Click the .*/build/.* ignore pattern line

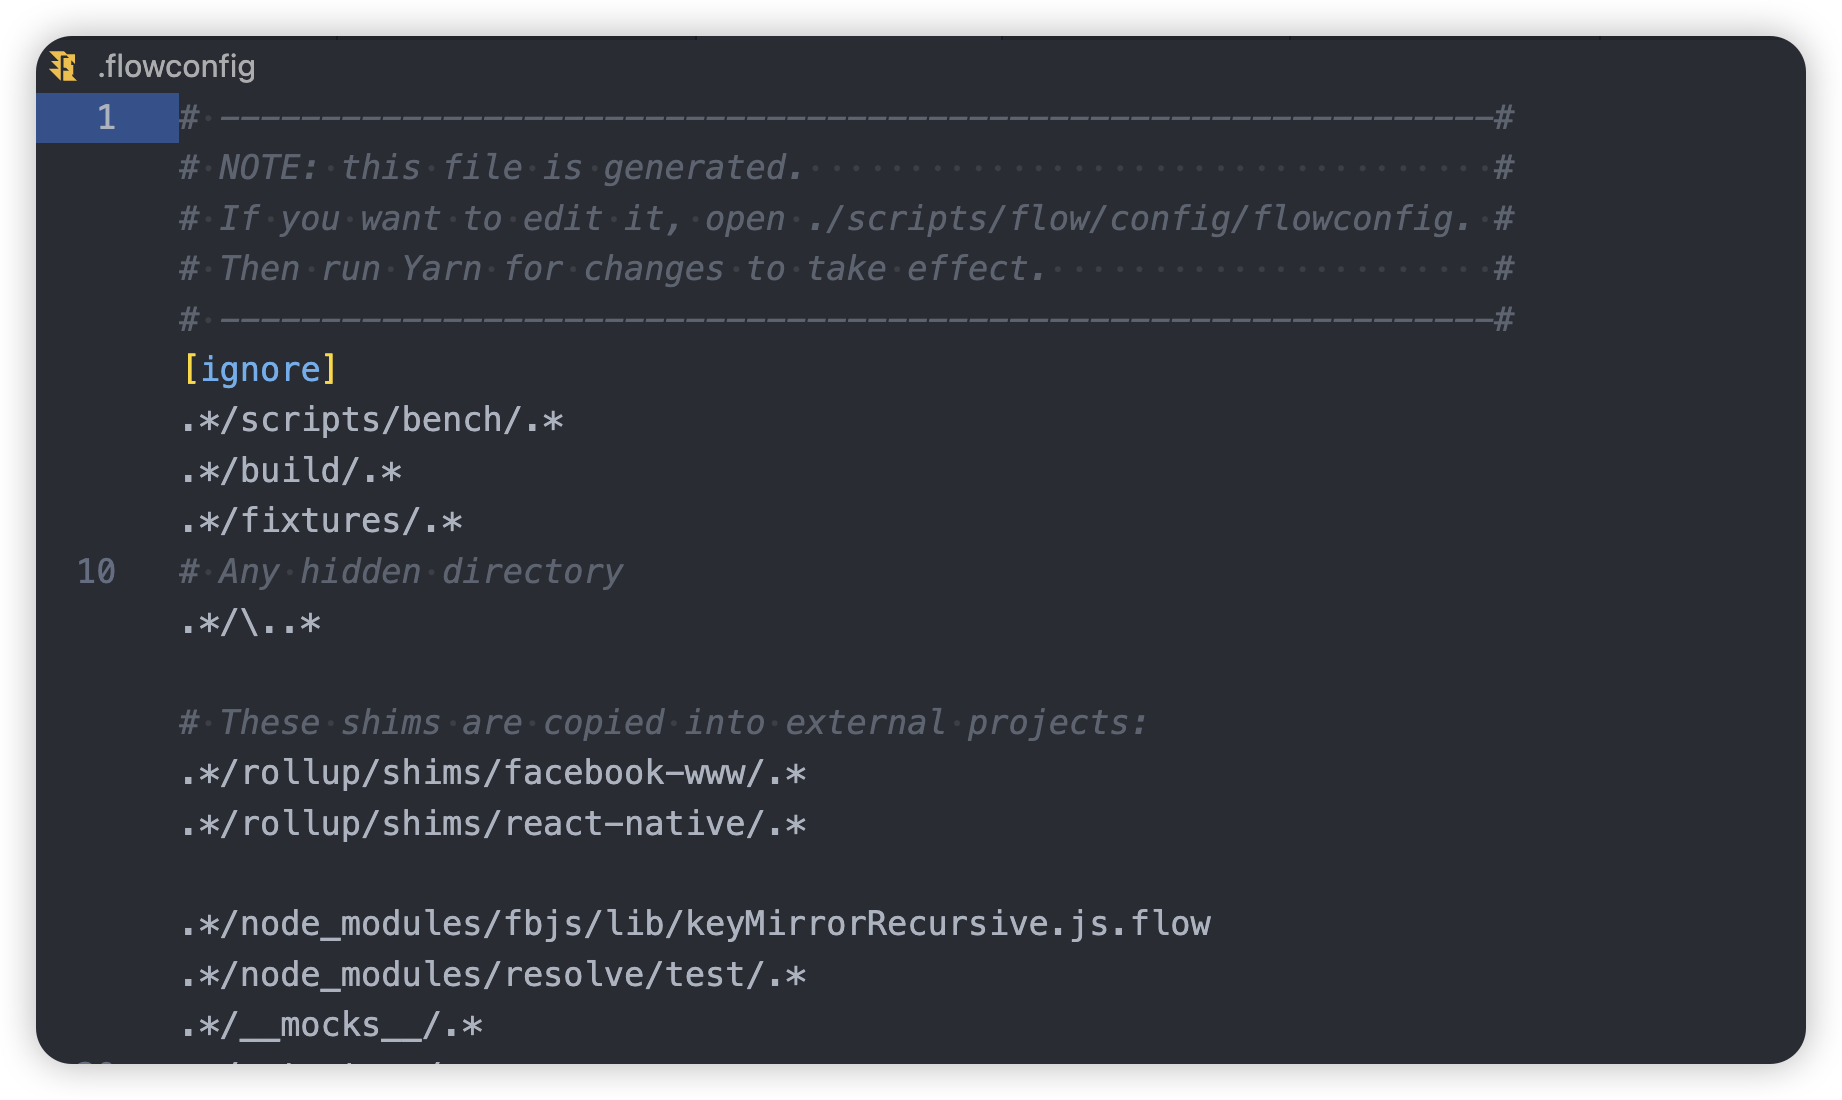tap(291, 471)
